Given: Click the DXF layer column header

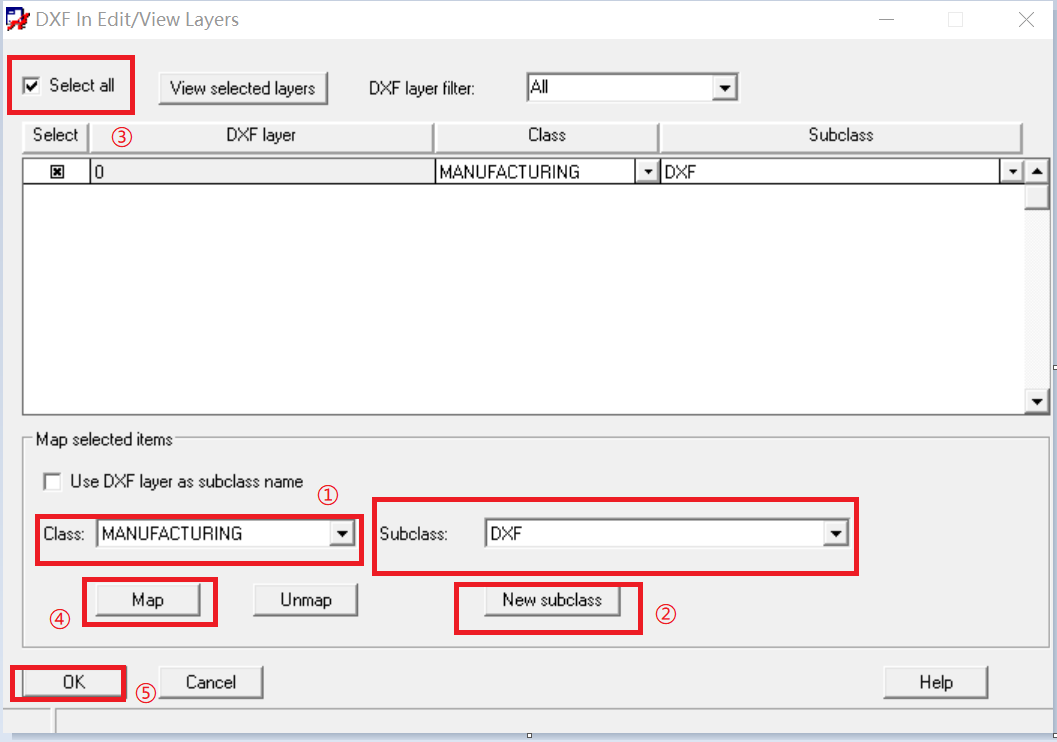Looking at the screenshot, I should click(262, 135).
